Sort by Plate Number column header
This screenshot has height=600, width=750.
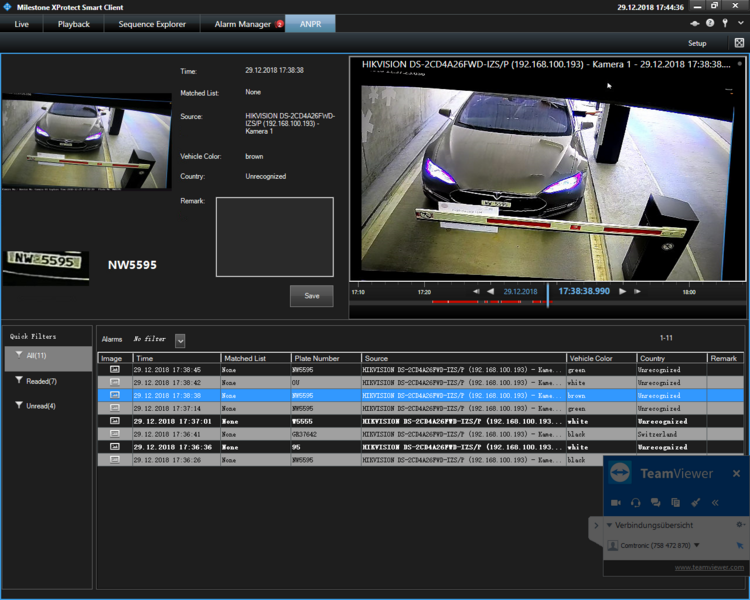[326, 358]
